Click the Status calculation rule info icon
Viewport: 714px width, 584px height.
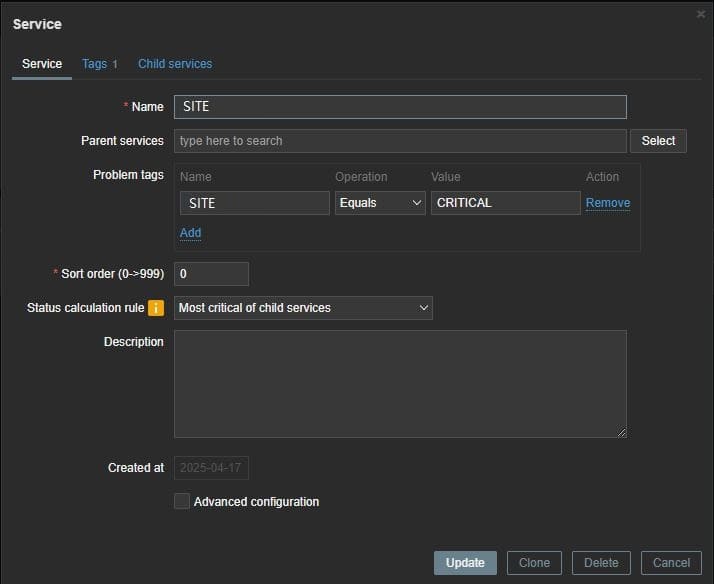tap(156, 308)
